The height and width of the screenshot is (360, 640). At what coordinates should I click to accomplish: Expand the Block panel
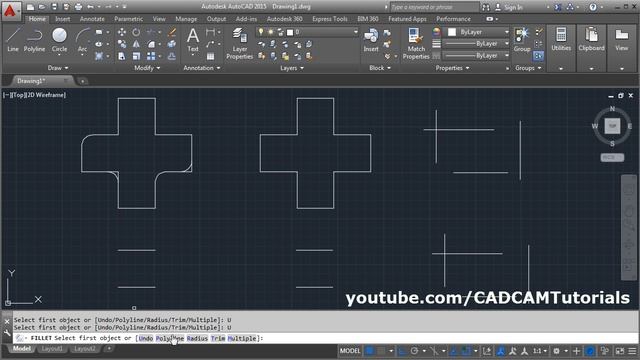pyautogui.click(x=380, y=68)
